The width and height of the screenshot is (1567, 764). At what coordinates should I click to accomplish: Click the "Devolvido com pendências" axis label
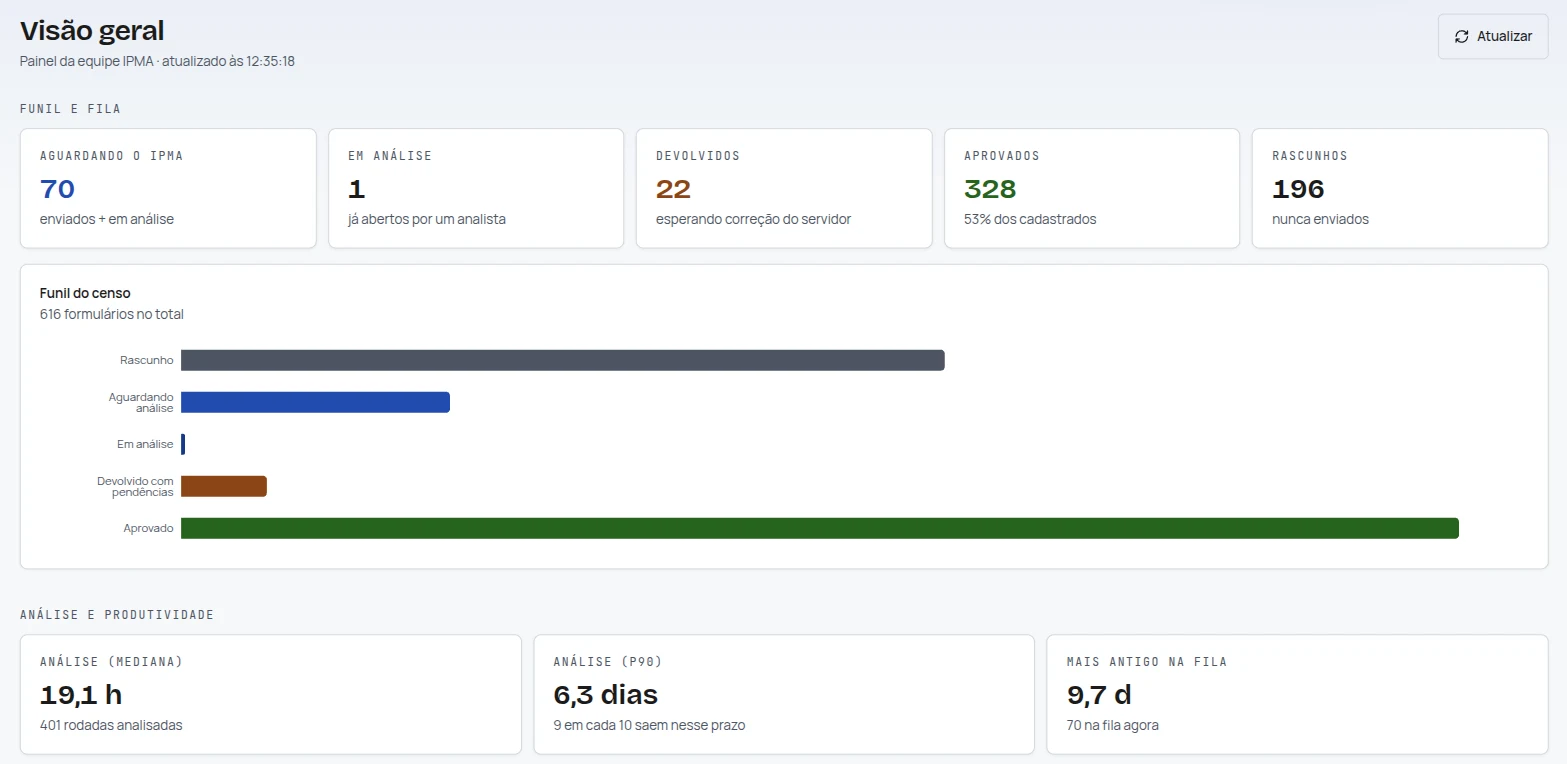[135, 486]
